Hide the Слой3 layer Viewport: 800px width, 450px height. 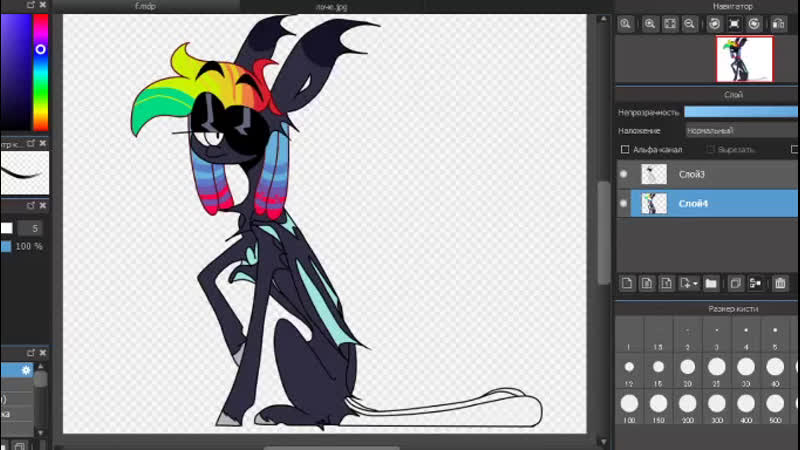click(x=624, y=174)
